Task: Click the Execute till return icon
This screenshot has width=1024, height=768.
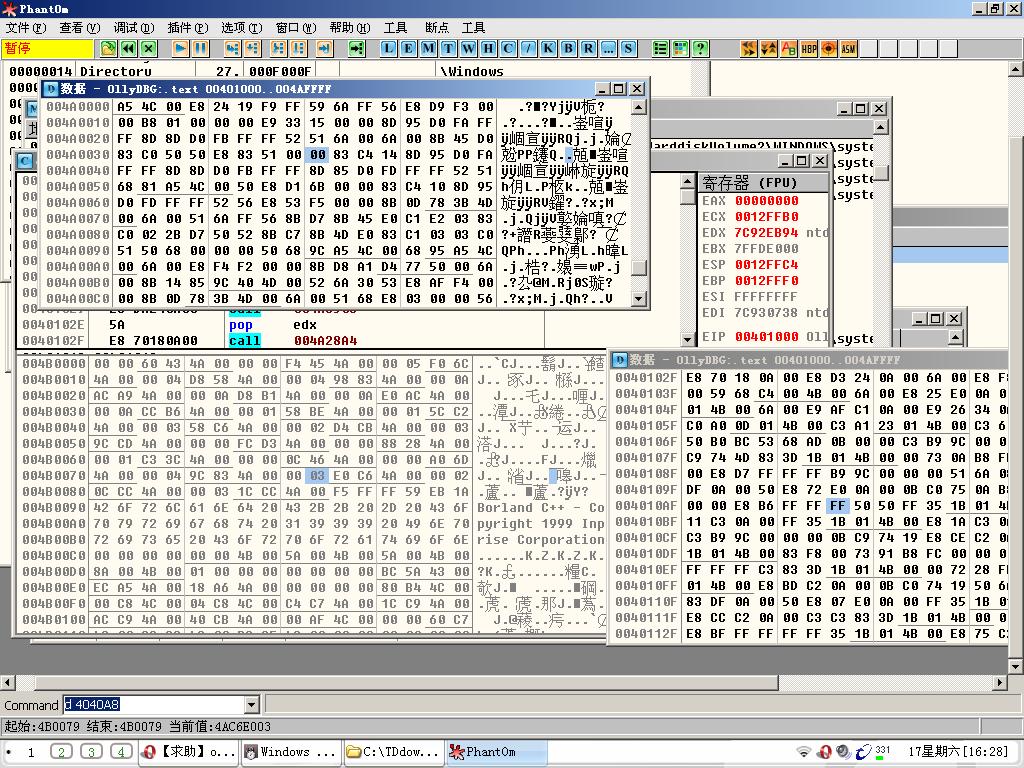Action: 325,48
